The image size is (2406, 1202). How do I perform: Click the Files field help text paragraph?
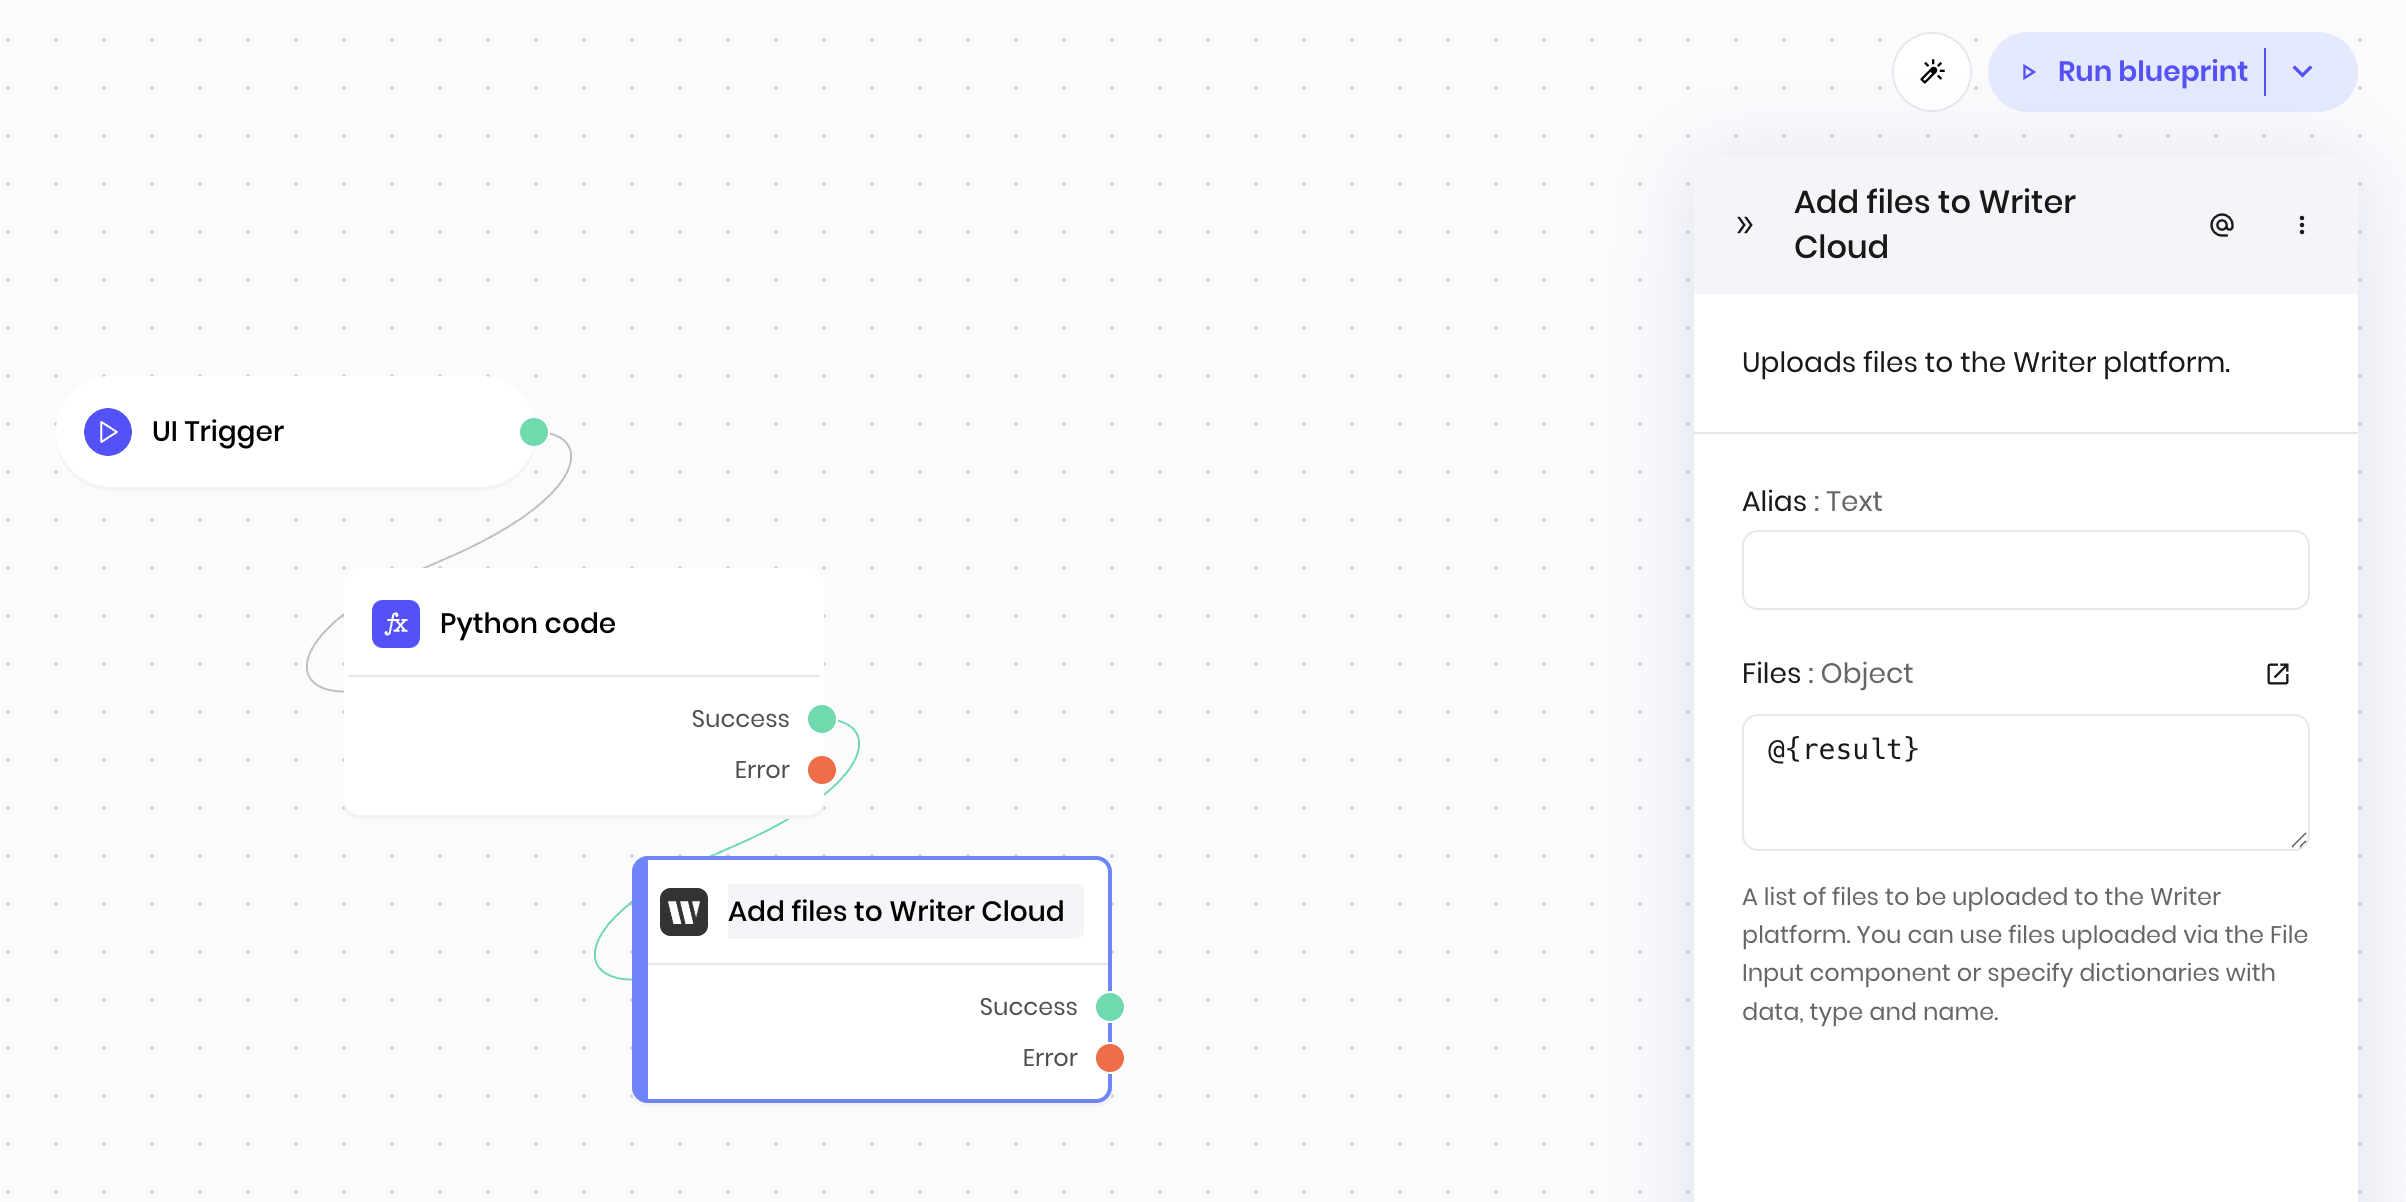pos(2024,954)
